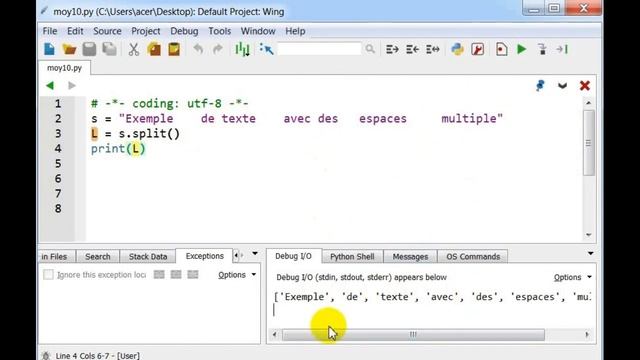Select the moy10.py editor tab
This screenshot has height=360, width=640.
click(64, 68)
